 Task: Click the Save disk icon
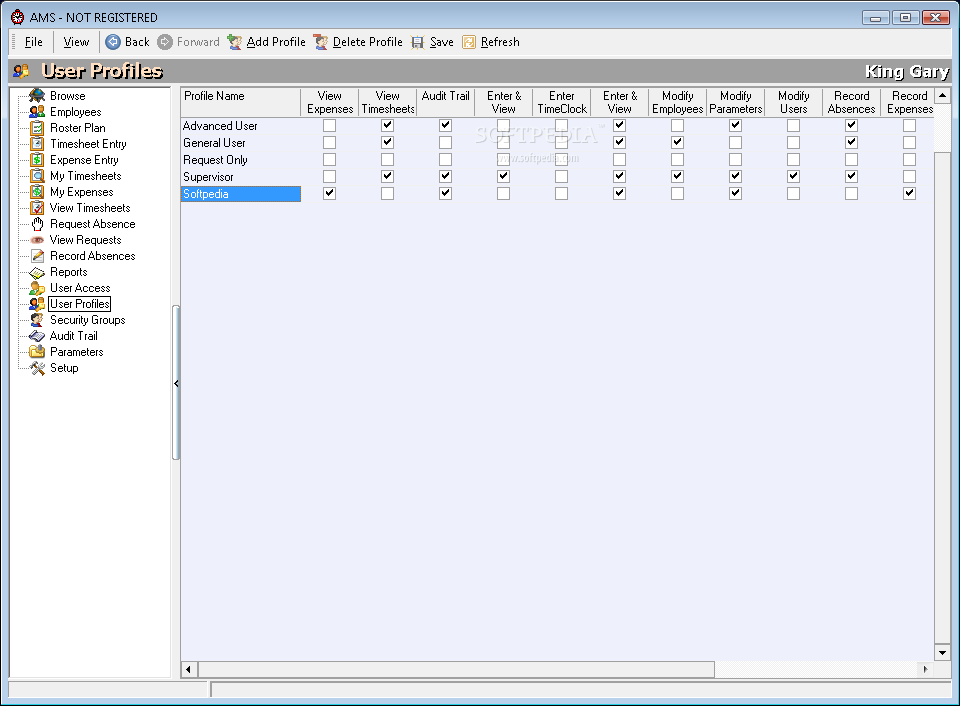pyautogui.click(x=418, y=42)
